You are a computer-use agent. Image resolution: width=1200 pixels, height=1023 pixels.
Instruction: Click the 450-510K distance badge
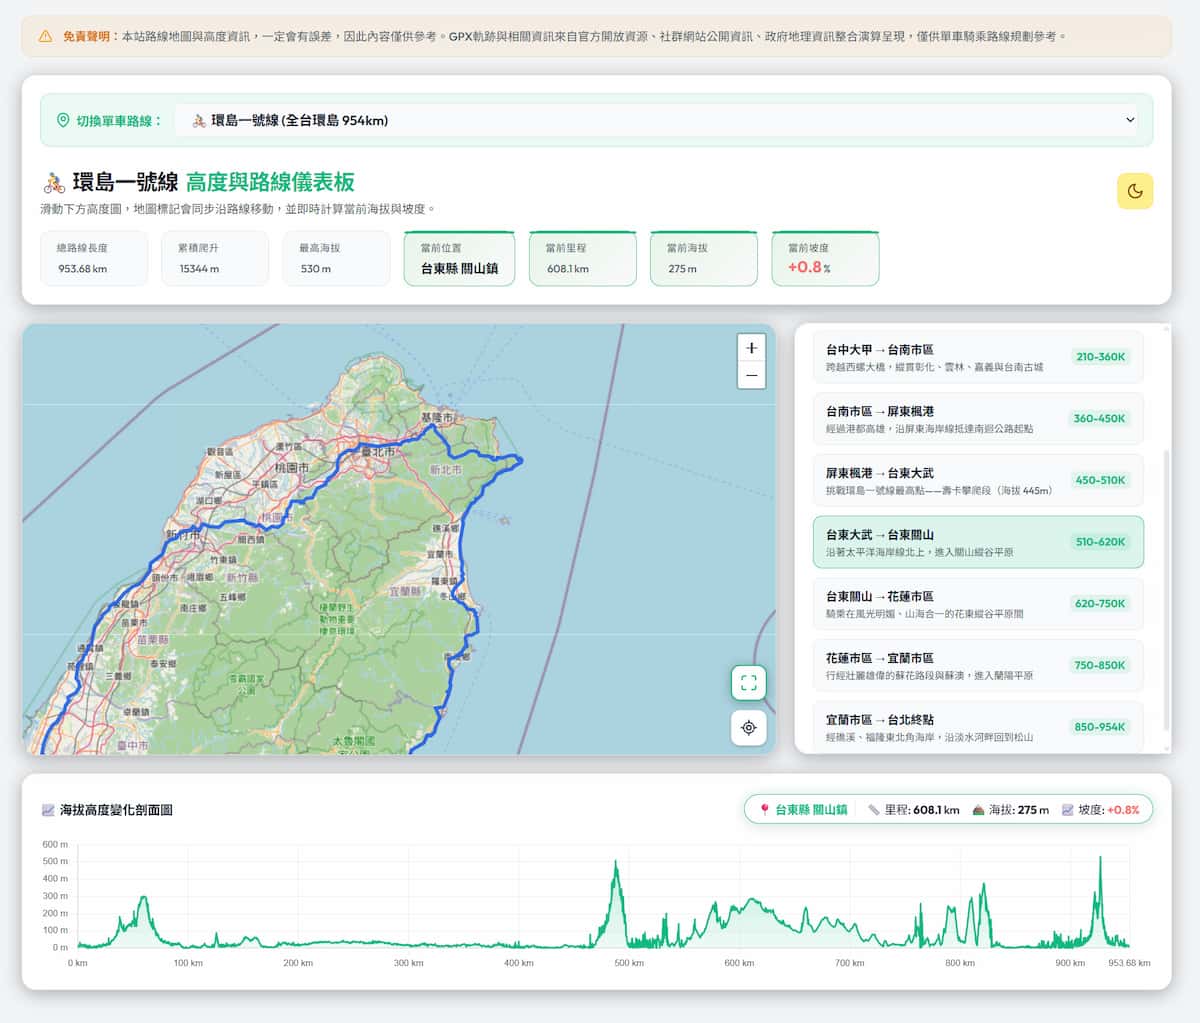pyautogui.click(x=1100, y=480)
